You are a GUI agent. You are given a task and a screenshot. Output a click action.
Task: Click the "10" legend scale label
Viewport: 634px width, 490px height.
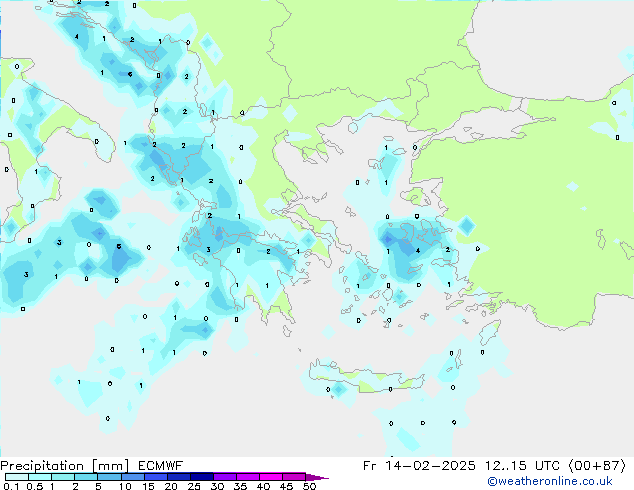pyautogui.click(x=125, y=486)
